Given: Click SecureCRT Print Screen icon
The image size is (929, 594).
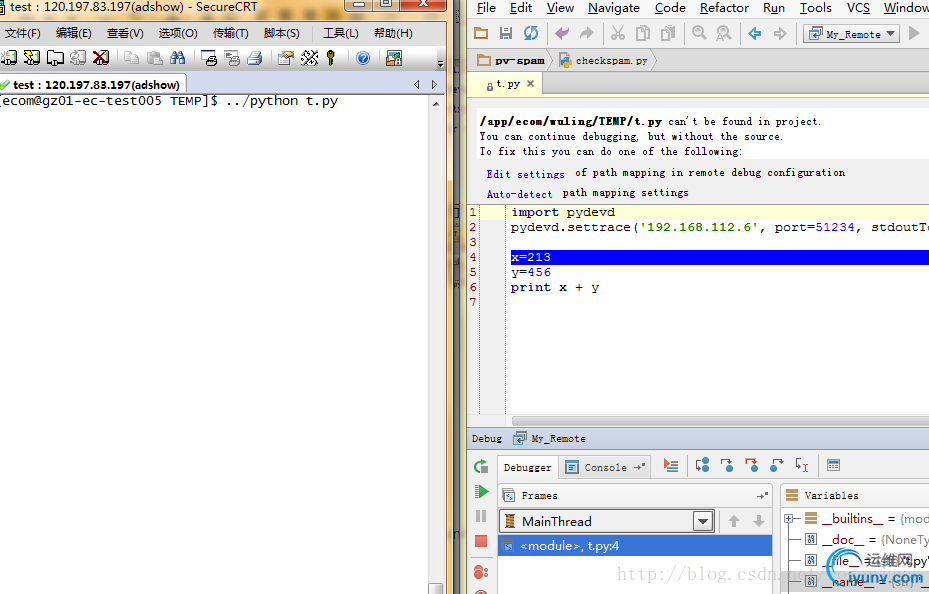Looking at the screenshot, I should (x=209, y=57).
